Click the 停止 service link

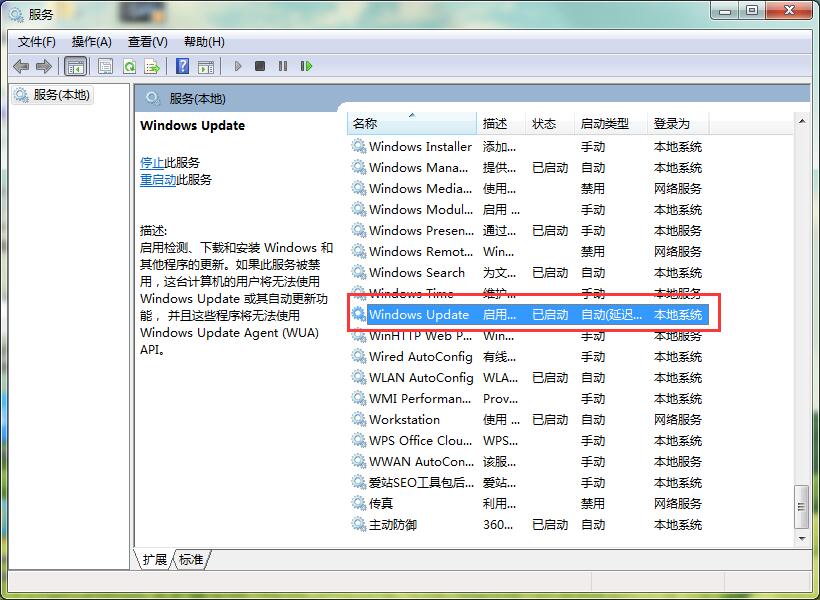click(152, 163)
